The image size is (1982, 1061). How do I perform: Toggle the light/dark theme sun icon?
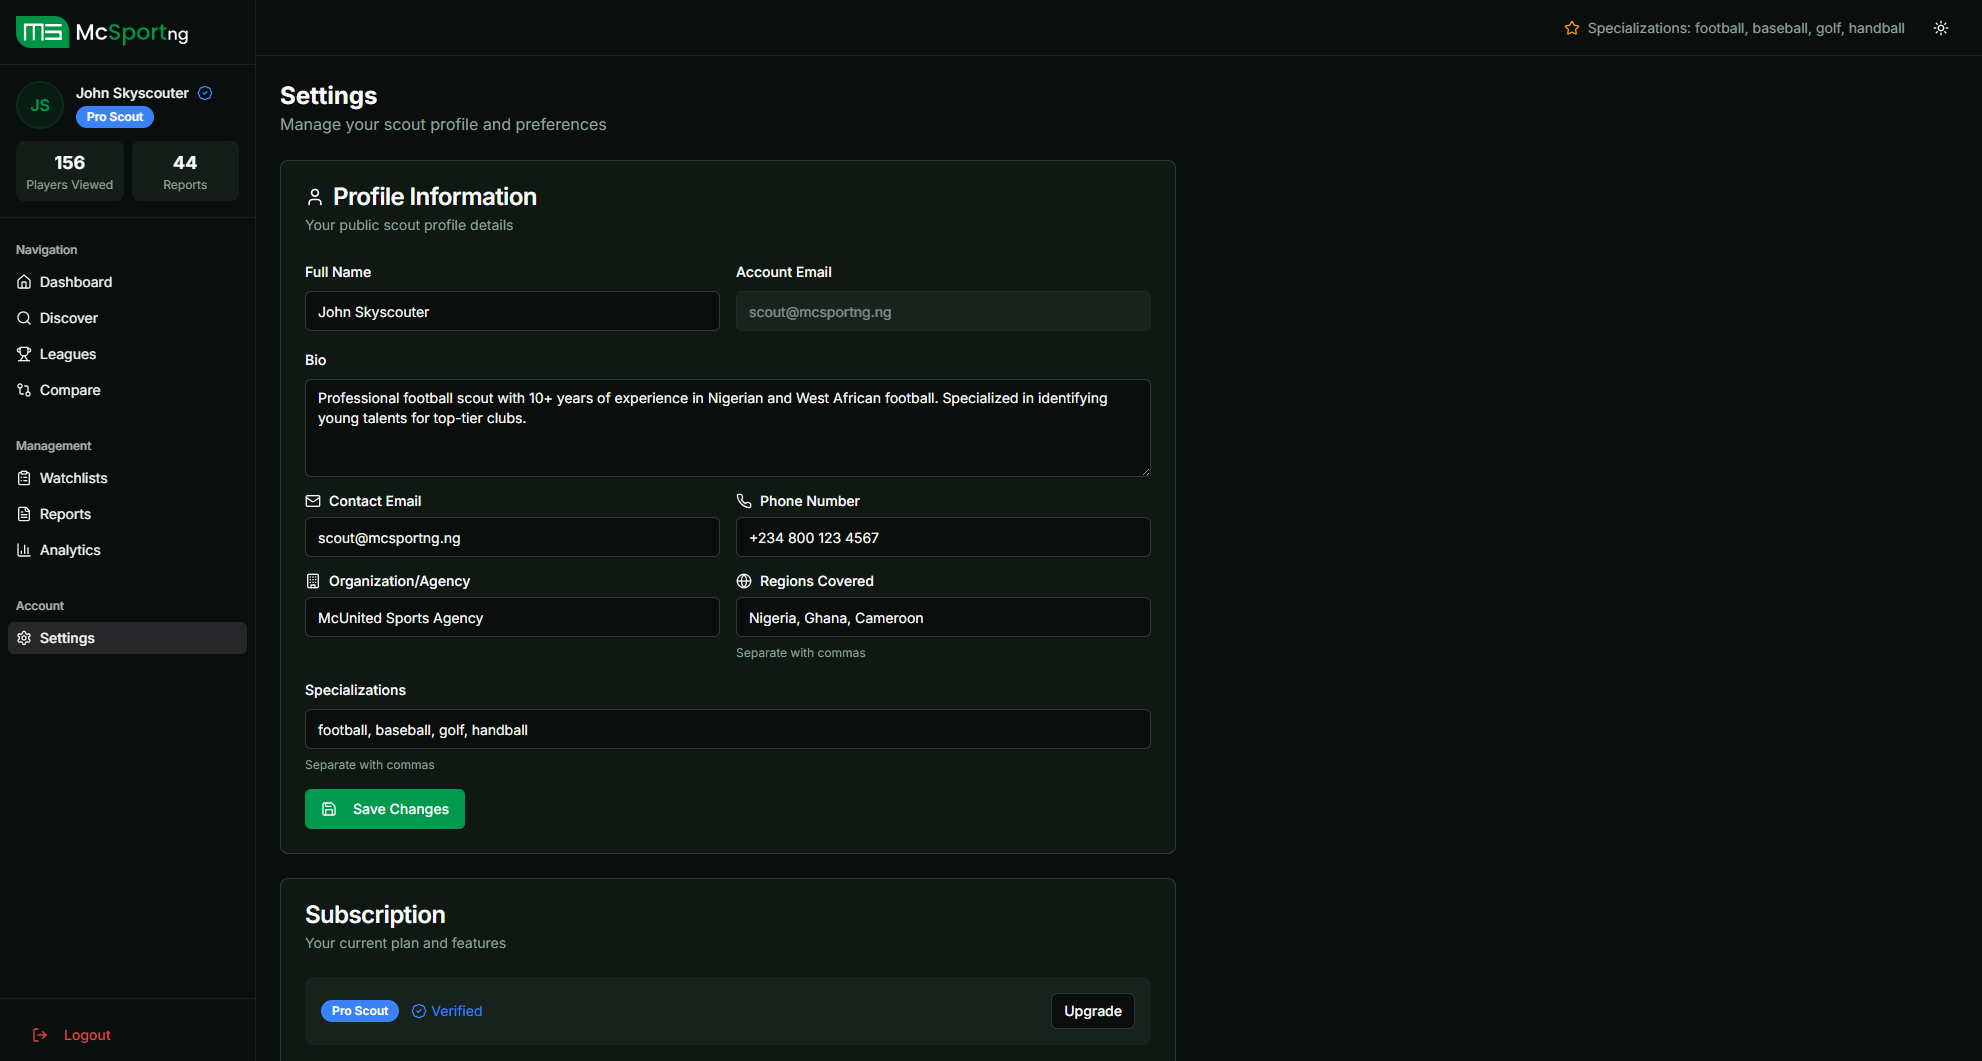pos(1940,28)
